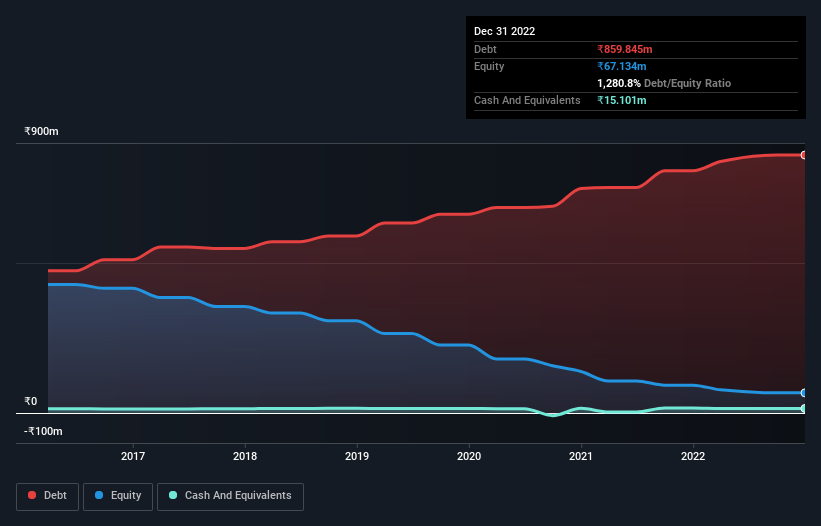
Task: Toggle the Debt series legend button
Action: point(48,496)
